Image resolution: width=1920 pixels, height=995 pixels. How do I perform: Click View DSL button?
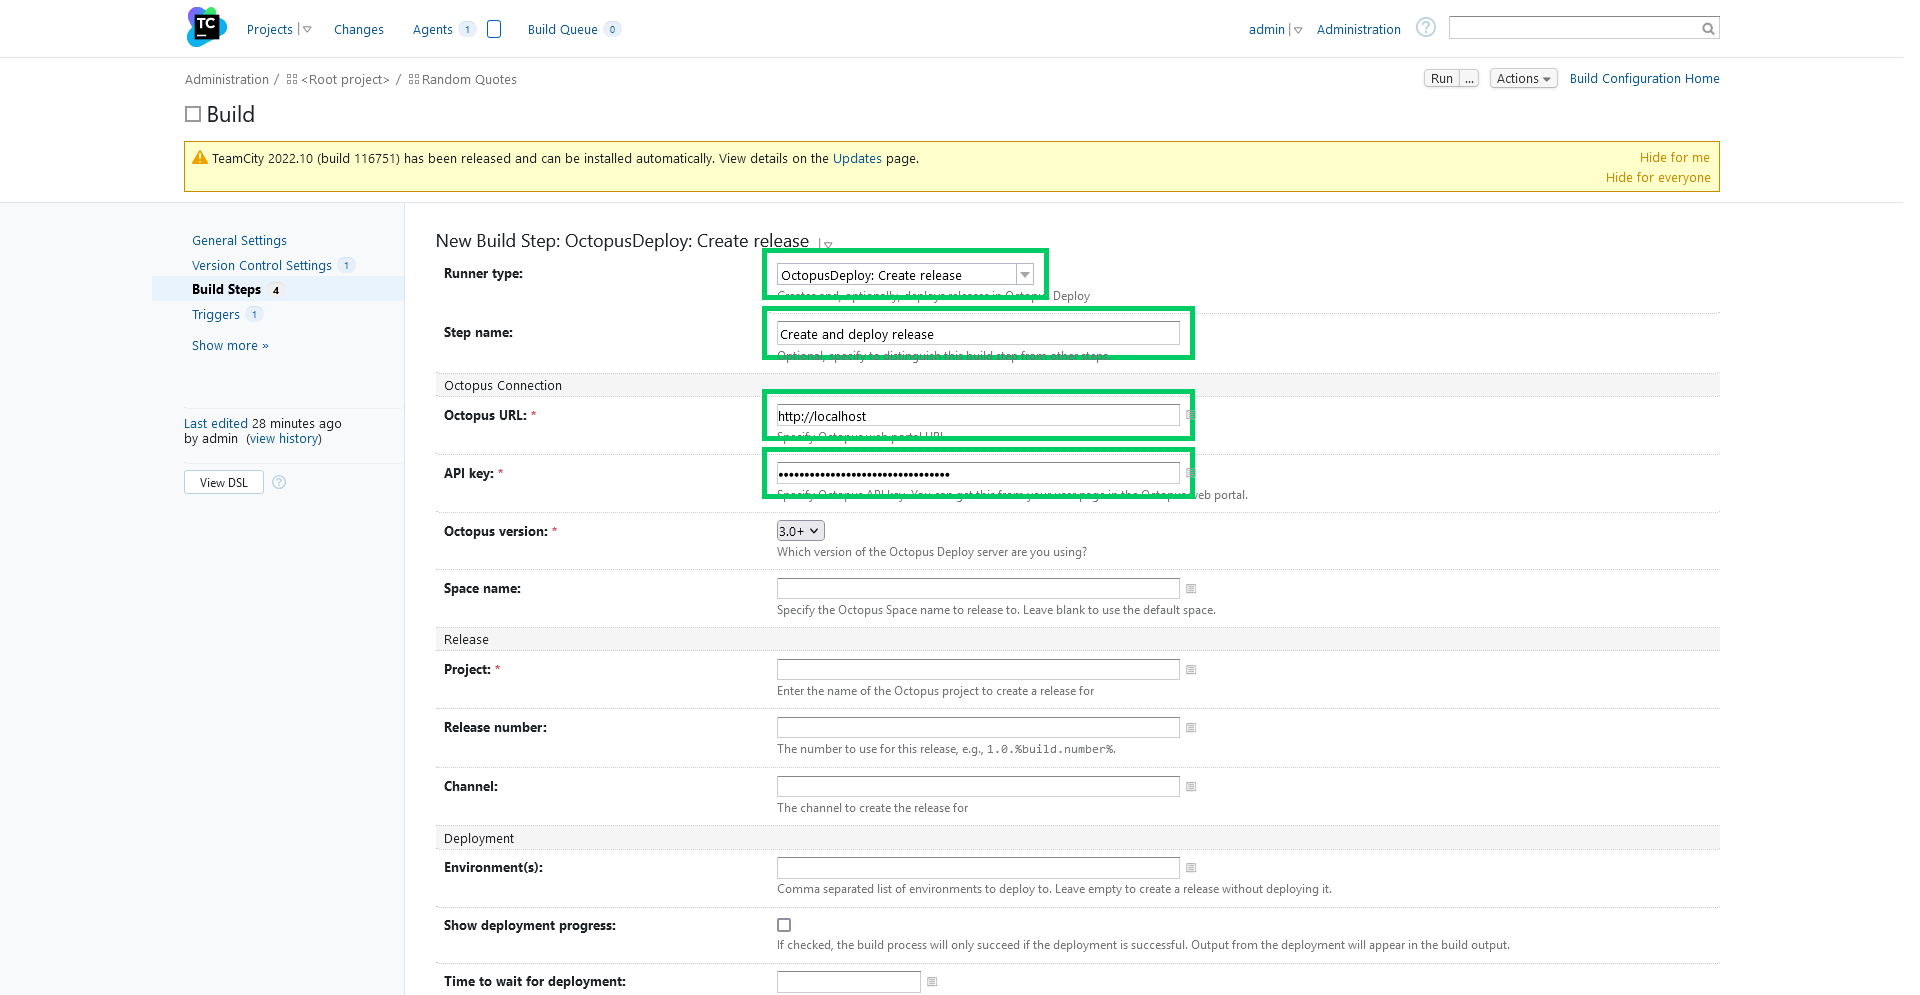pyautogui.click(x=224, y=482)
